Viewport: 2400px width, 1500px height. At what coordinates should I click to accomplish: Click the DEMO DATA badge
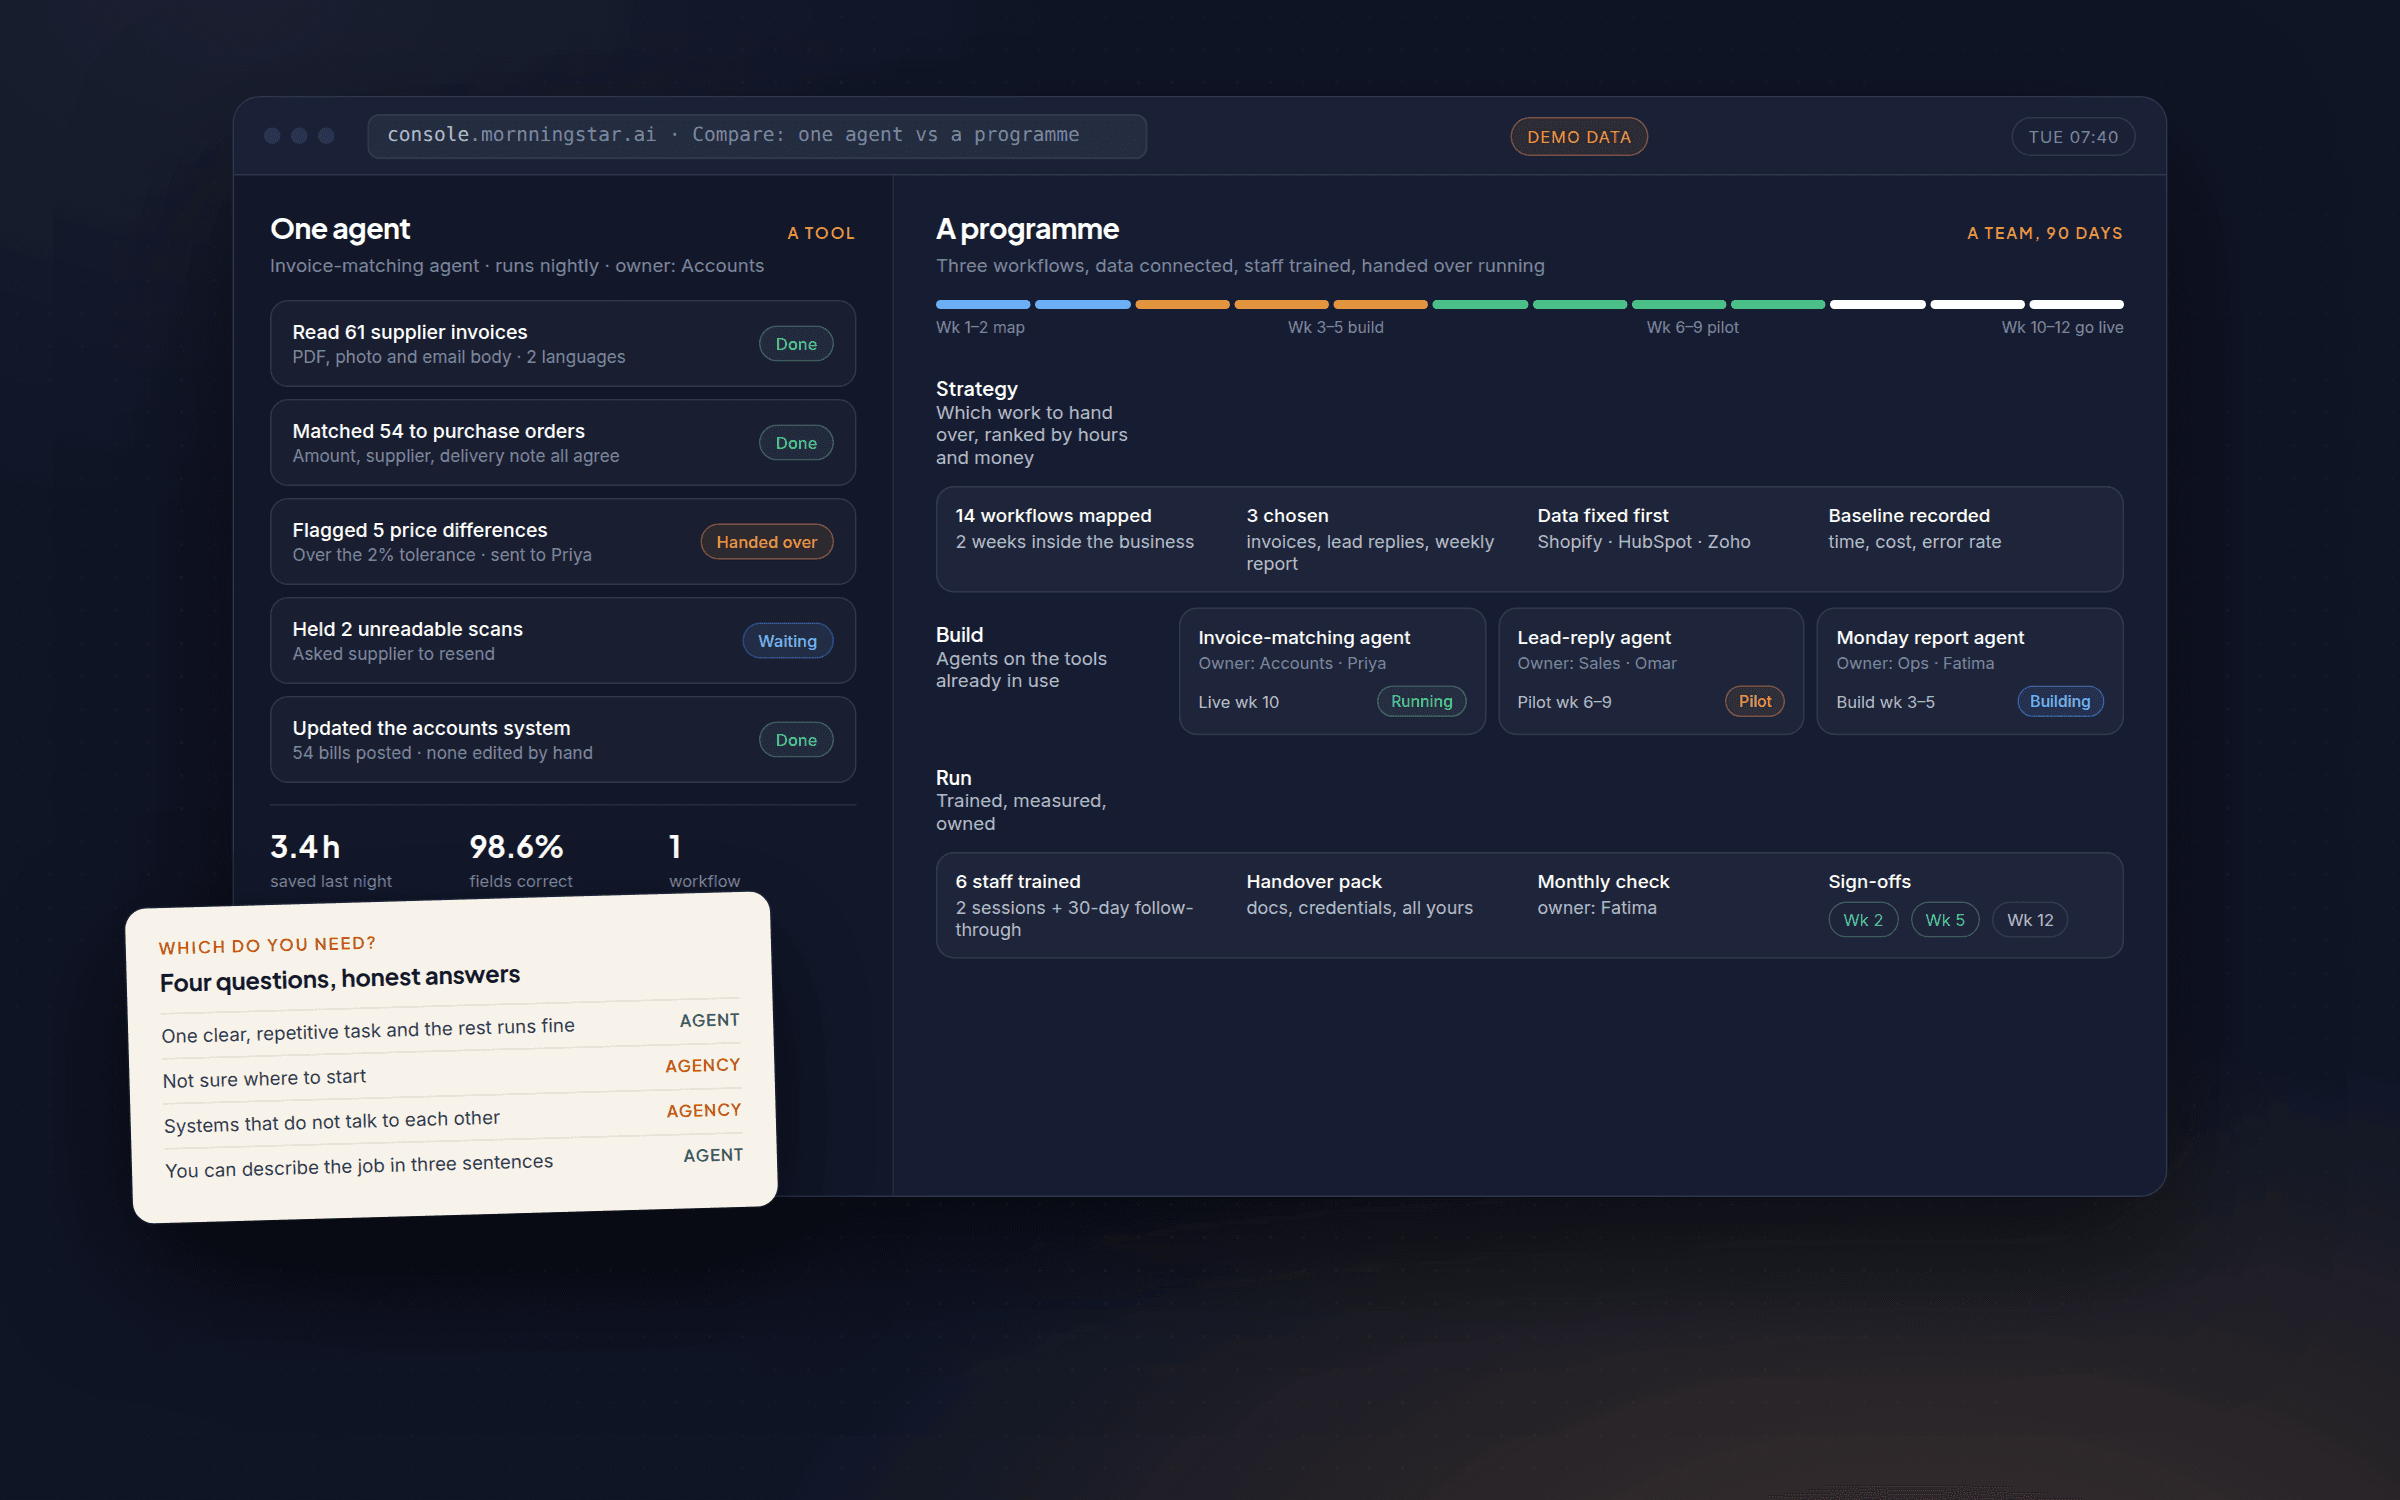tap(1578, 136)
